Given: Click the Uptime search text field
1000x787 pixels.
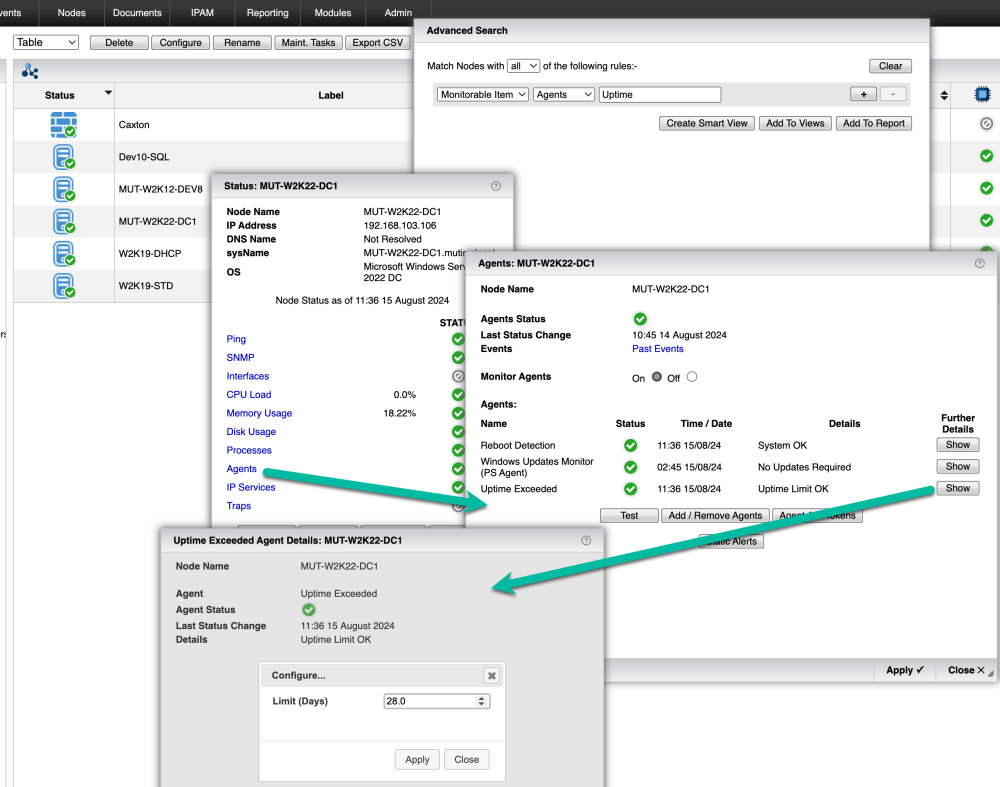Looking at the screenshot, I should tap(659, 95).
